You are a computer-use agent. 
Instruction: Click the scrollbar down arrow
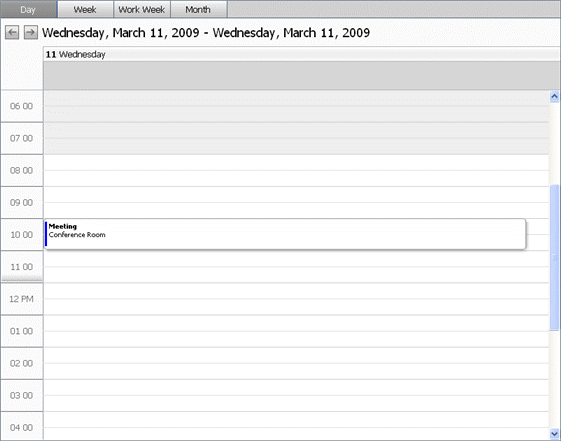[x=554, y=434]
